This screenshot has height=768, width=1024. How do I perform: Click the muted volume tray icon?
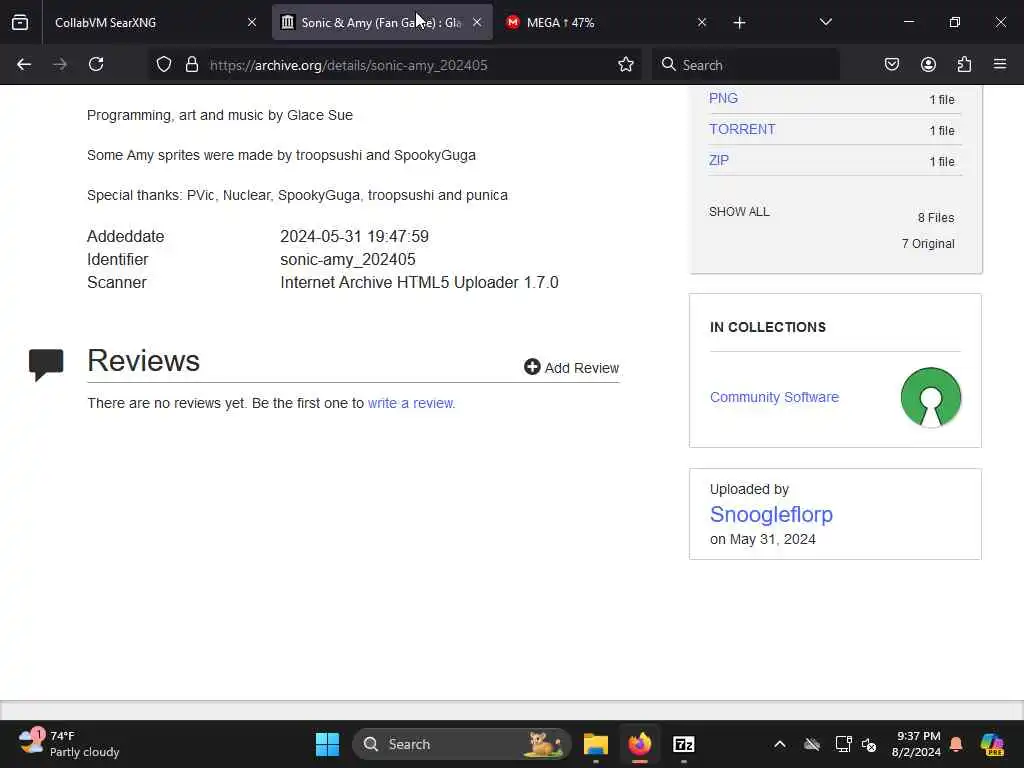pyautogui.click(x=869, y=744)
